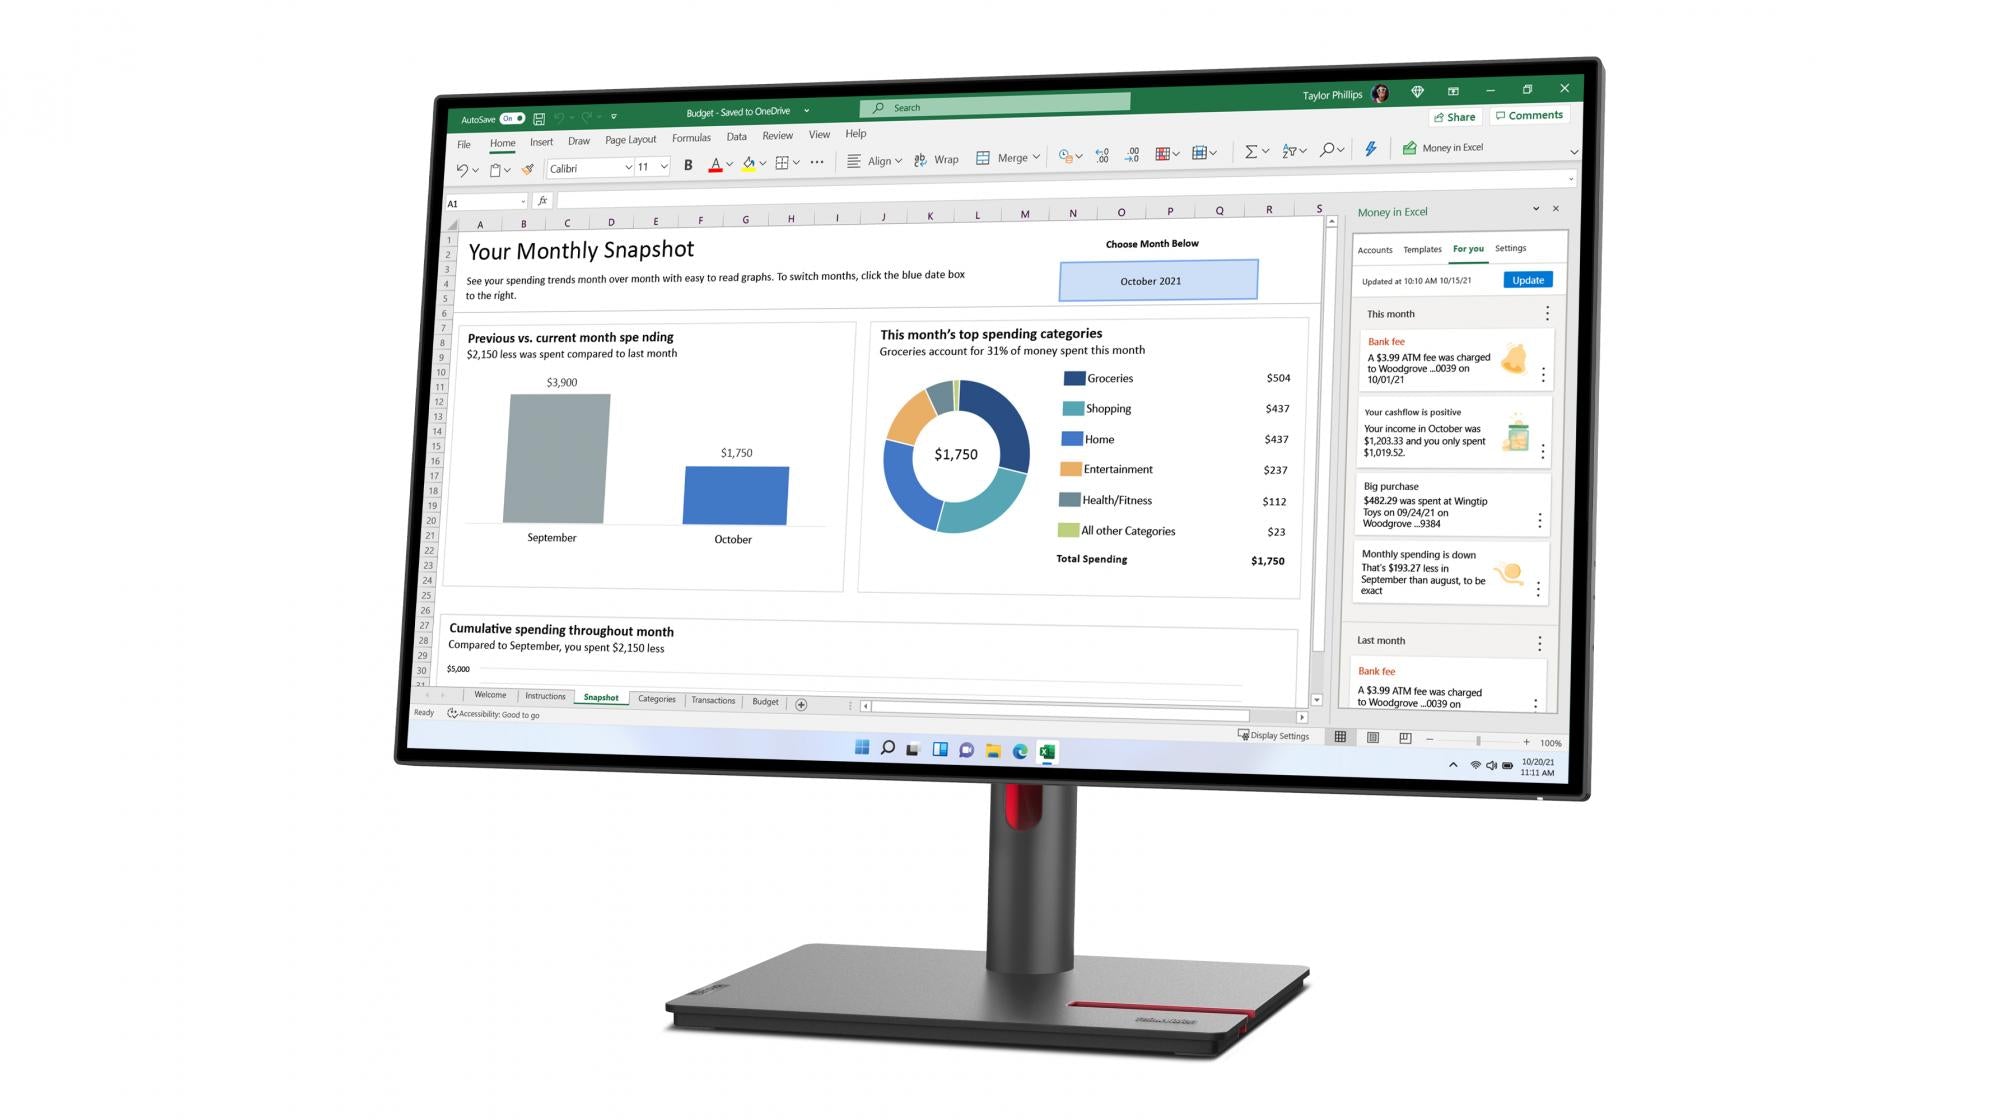Click the Update button in Money panel
This screenshot has width=2000, height=1120.
(x=1527, y=279)
